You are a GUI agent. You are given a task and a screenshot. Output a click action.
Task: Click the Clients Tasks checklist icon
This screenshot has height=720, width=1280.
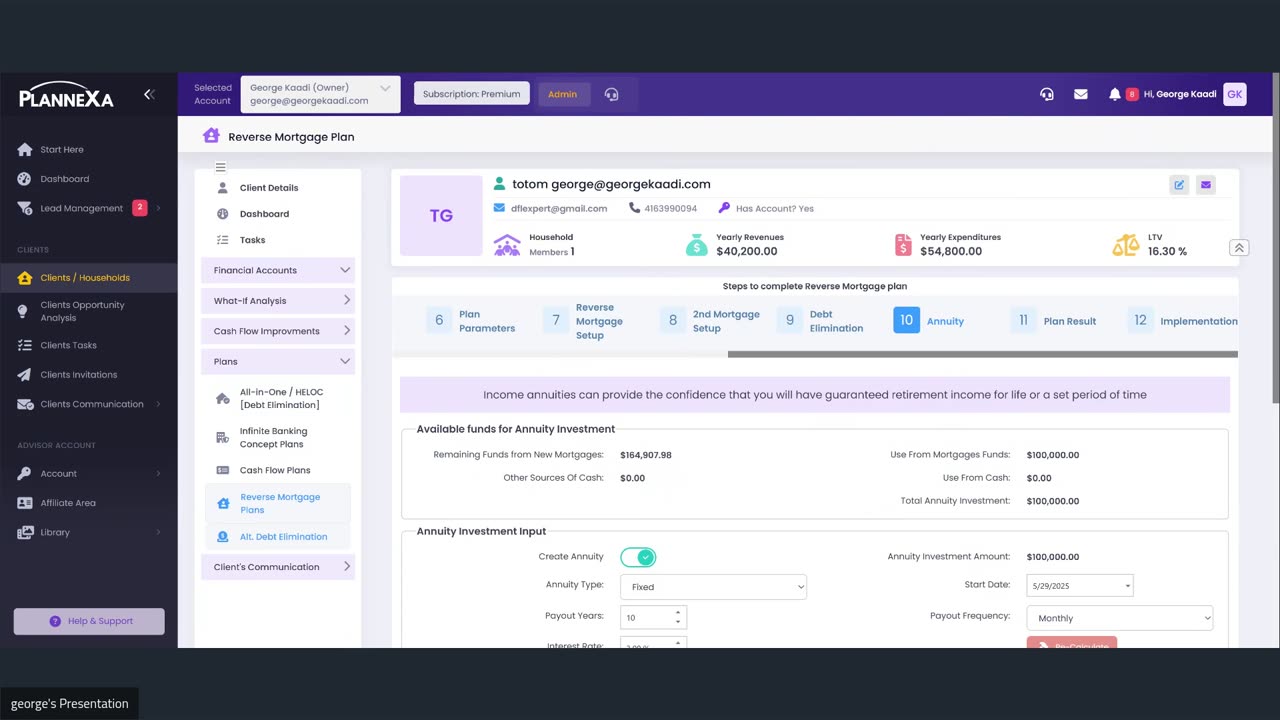(x=25, y=345)
